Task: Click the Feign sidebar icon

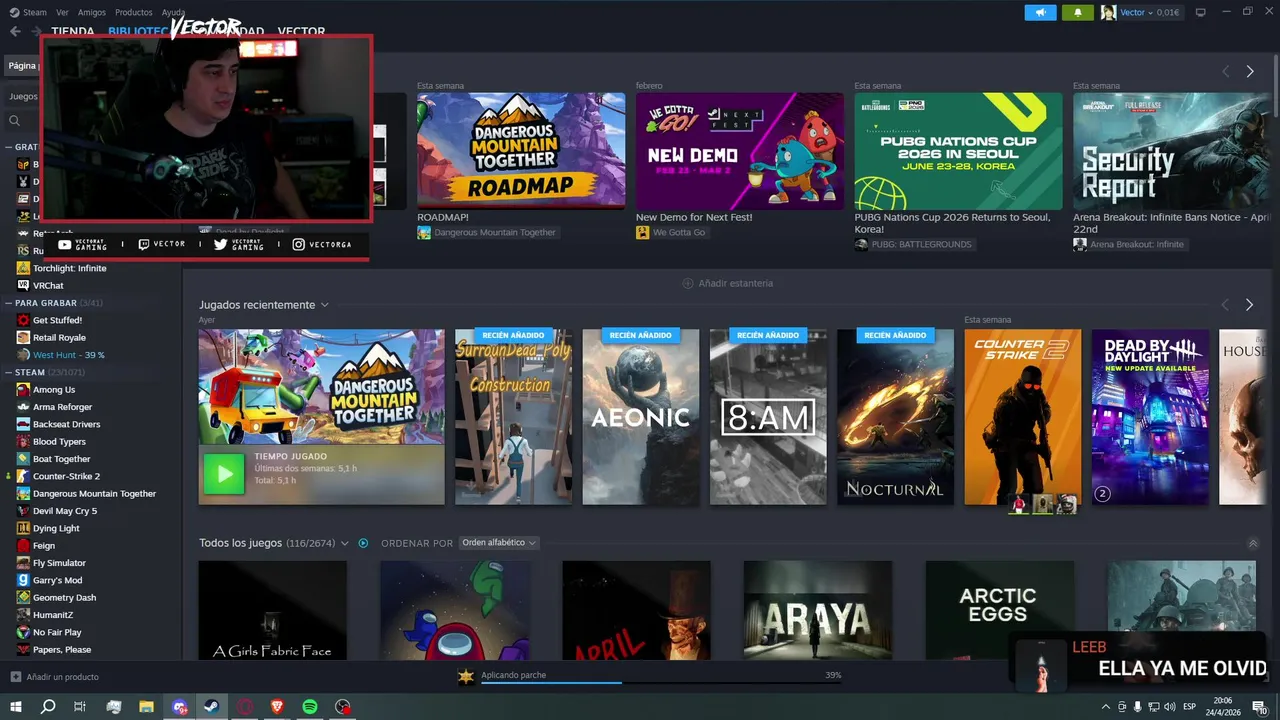Action: (23, 545)
